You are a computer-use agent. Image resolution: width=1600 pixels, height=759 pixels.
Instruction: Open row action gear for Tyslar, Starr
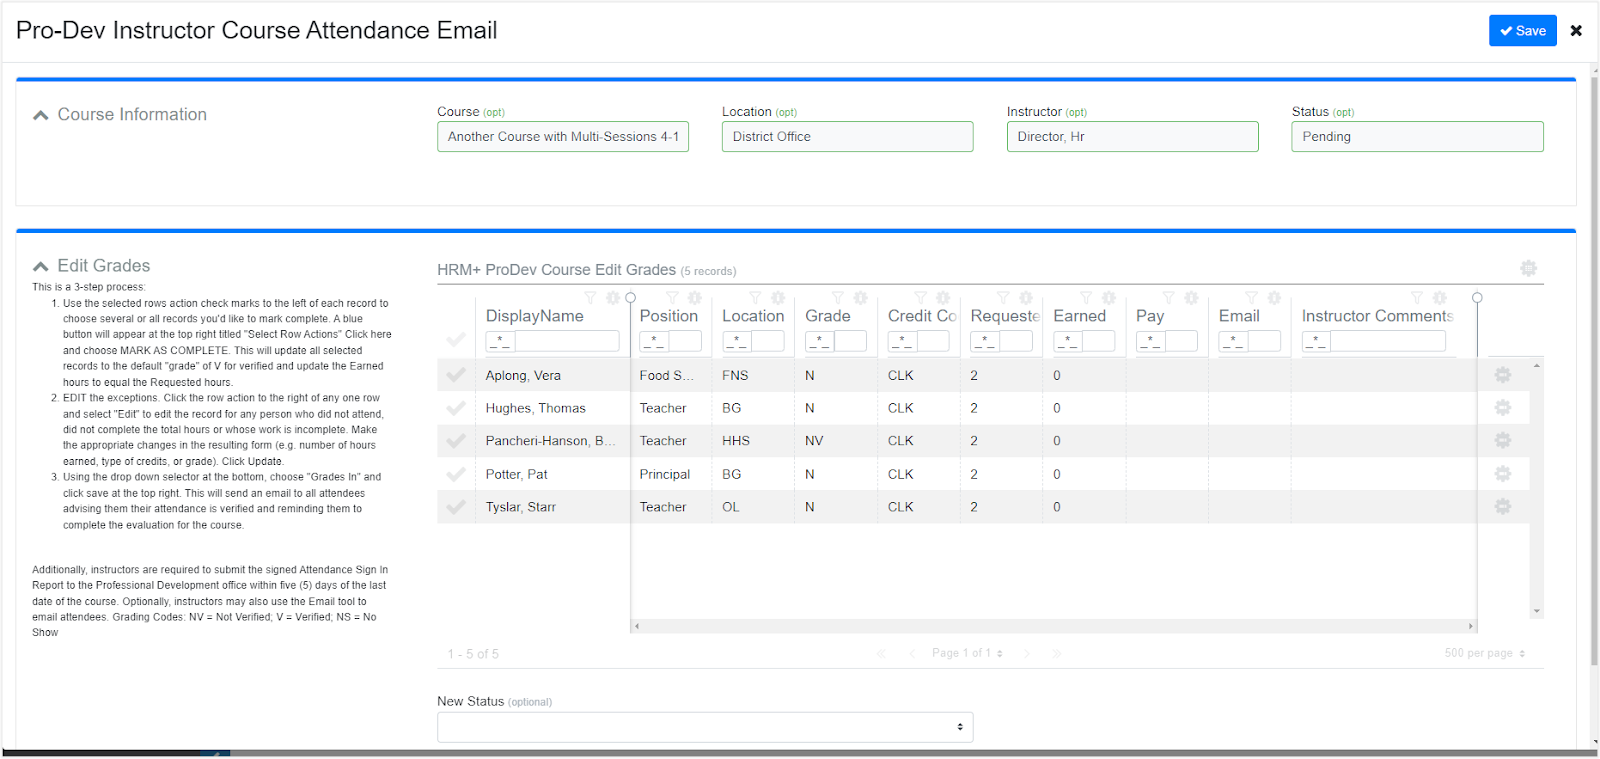(1502, 507)
